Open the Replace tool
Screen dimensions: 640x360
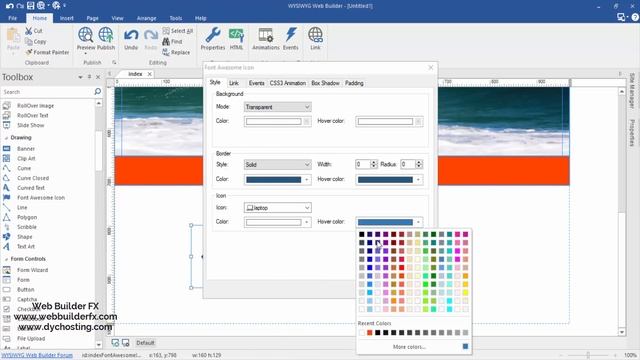coord(176,52)
